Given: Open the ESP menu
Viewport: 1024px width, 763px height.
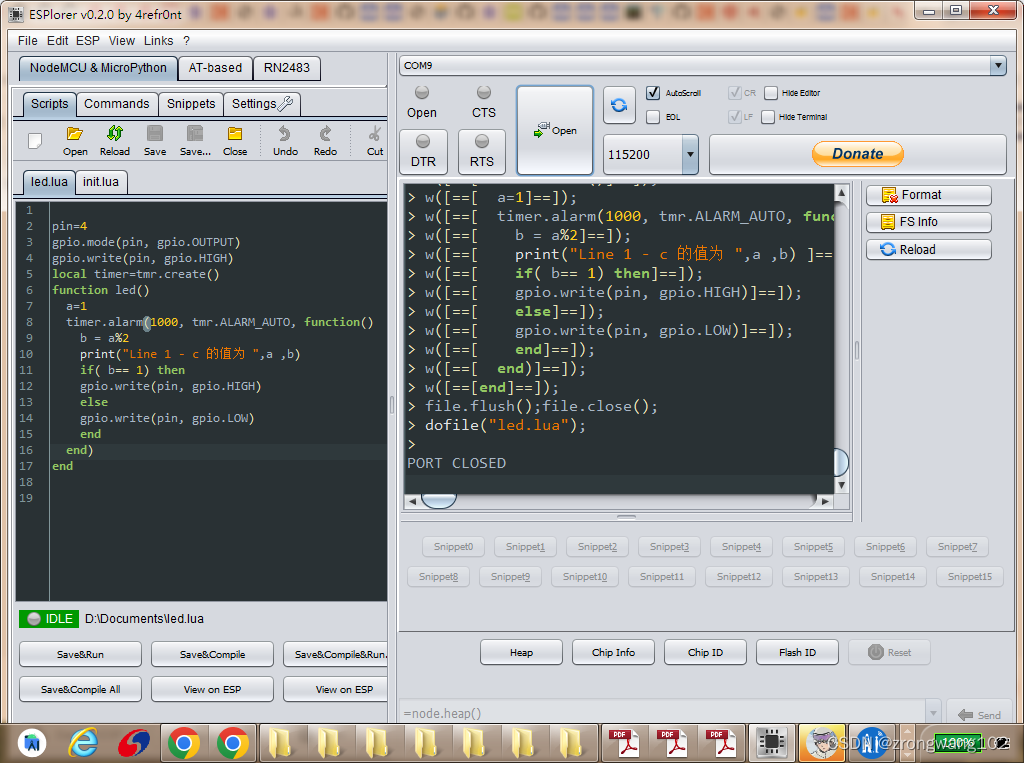Looking at the screenshot, I should coord(88,41).
